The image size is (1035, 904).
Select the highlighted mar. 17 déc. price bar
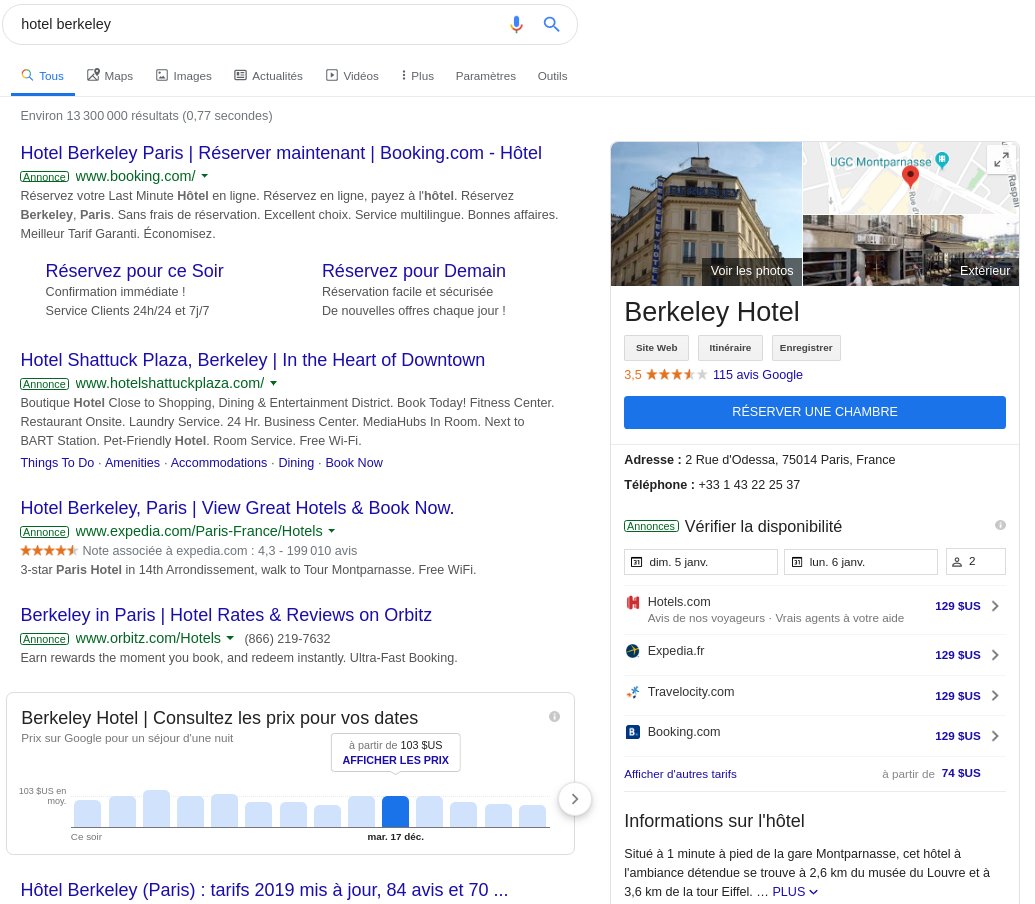tap(395, 812)
